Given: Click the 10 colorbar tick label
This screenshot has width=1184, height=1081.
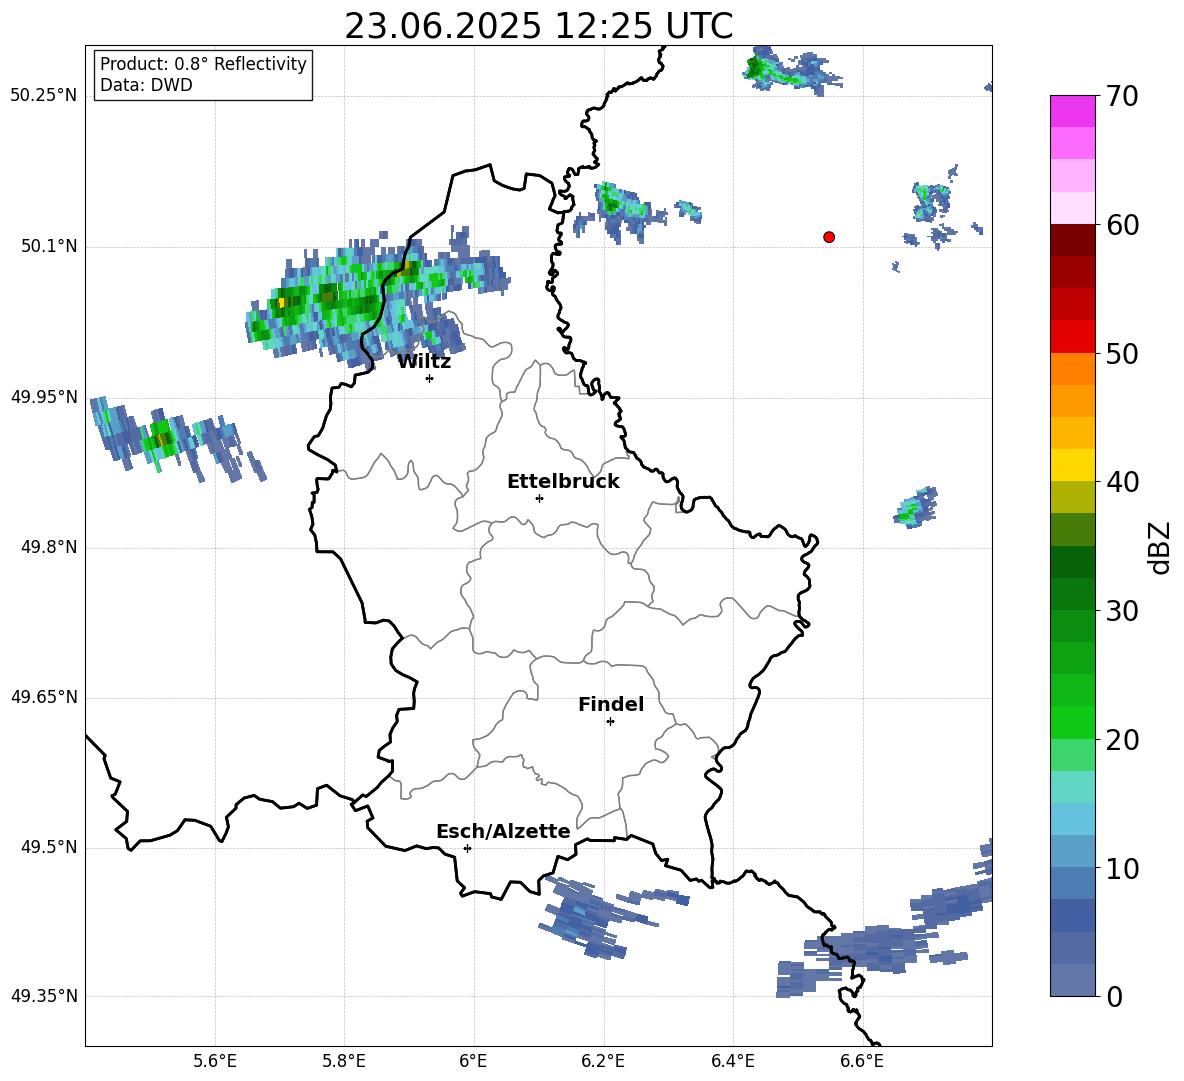Looking at the screenshot, I should click(1121, 869).
